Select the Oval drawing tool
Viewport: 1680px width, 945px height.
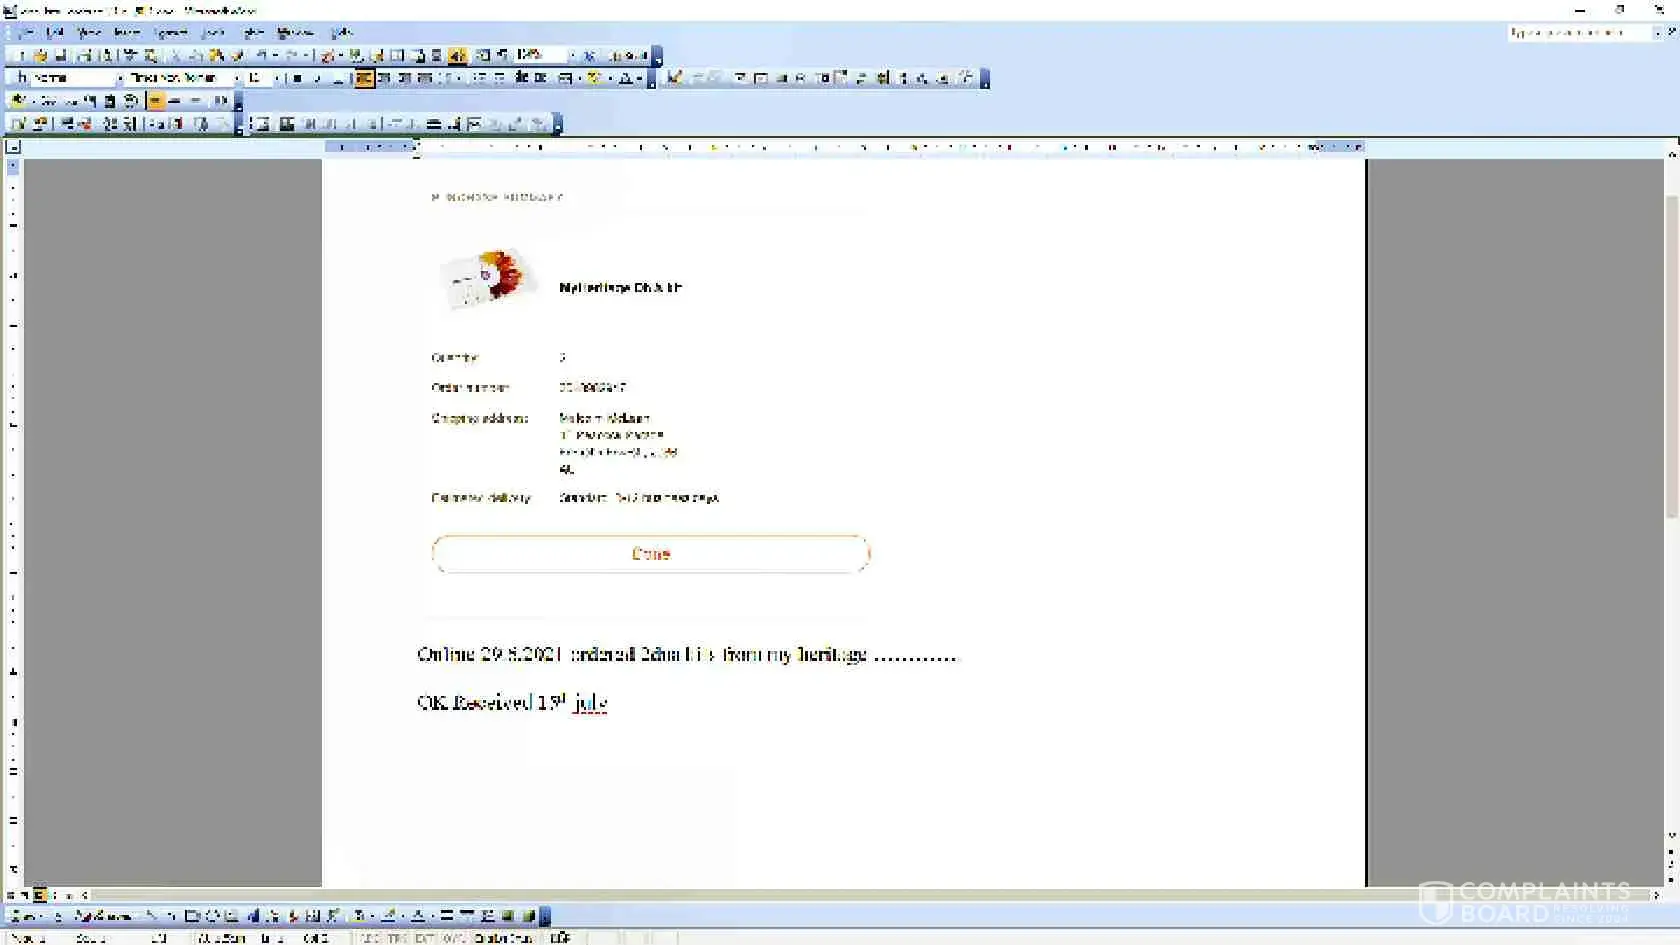point(212,915)
